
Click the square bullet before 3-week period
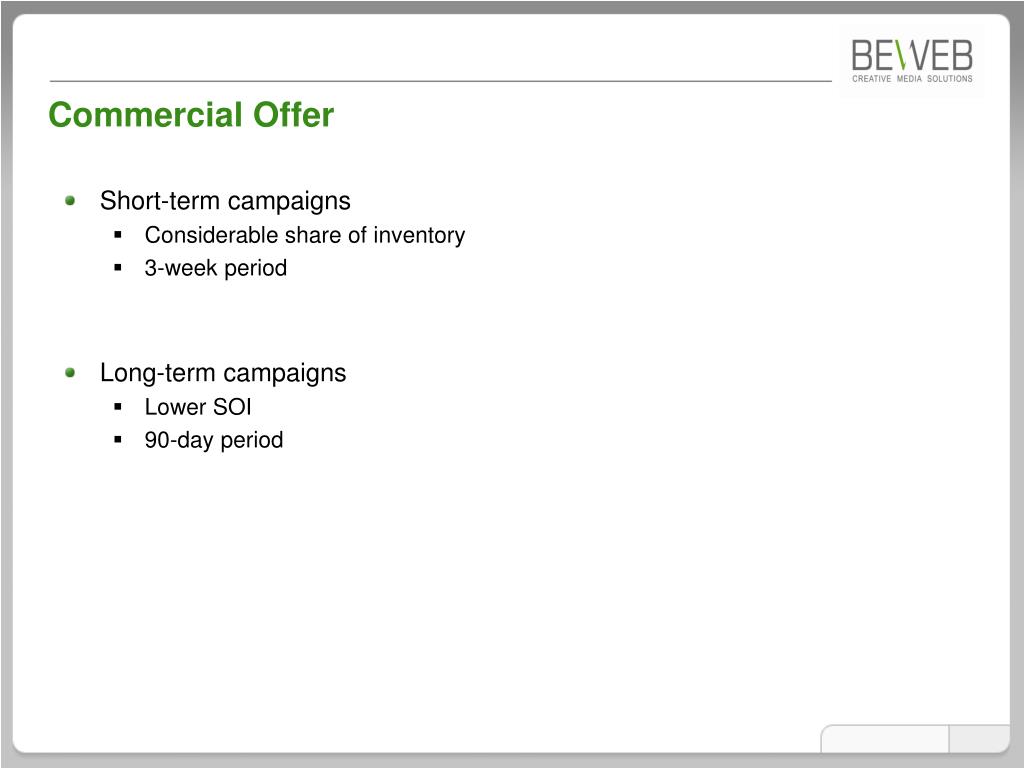tap(118, 267)
